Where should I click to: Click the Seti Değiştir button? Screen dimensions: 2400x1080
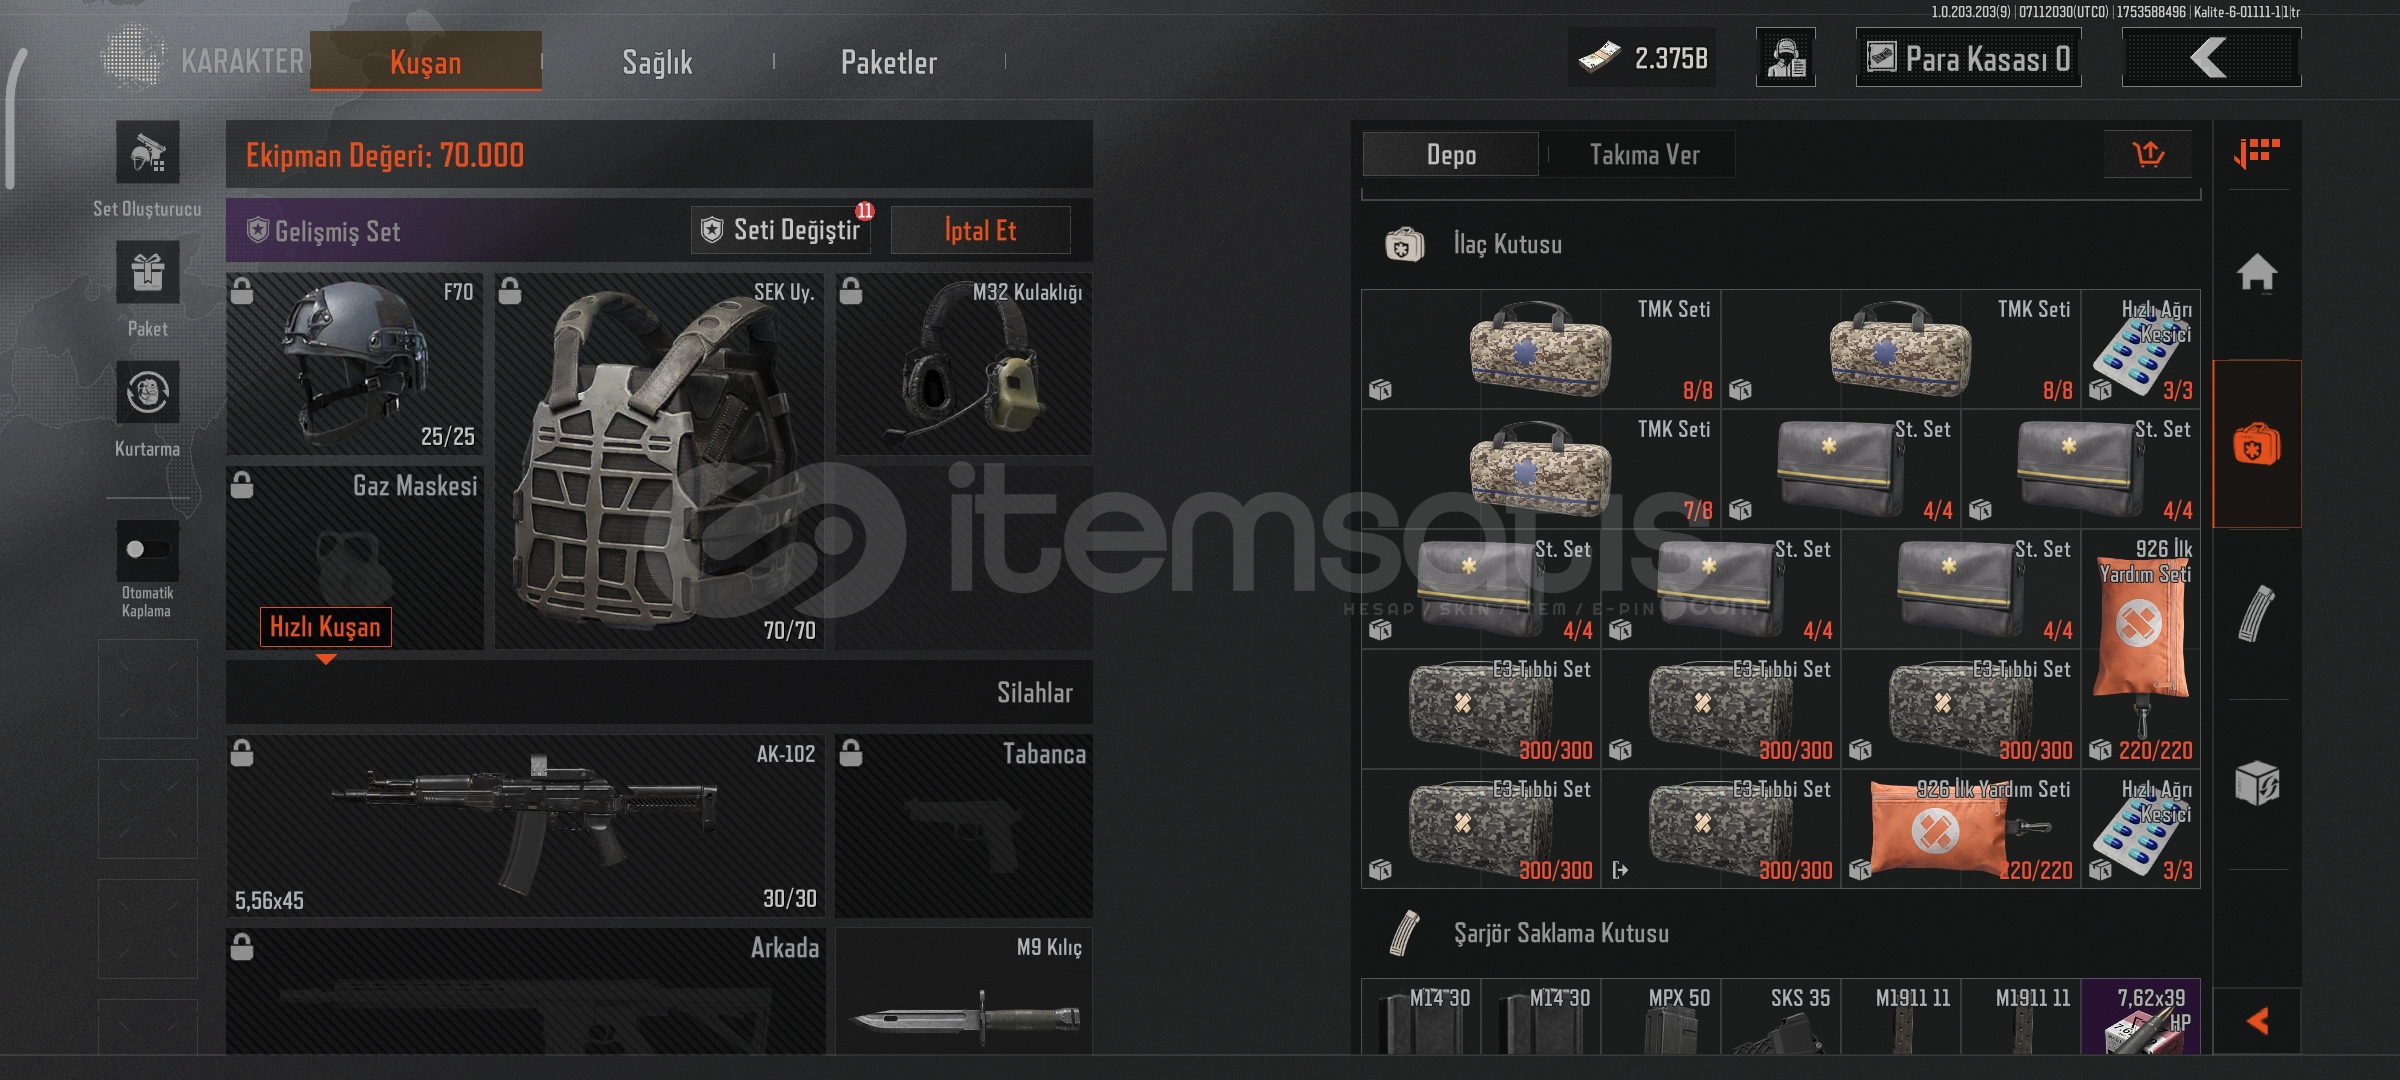click(x=781, y=230)
